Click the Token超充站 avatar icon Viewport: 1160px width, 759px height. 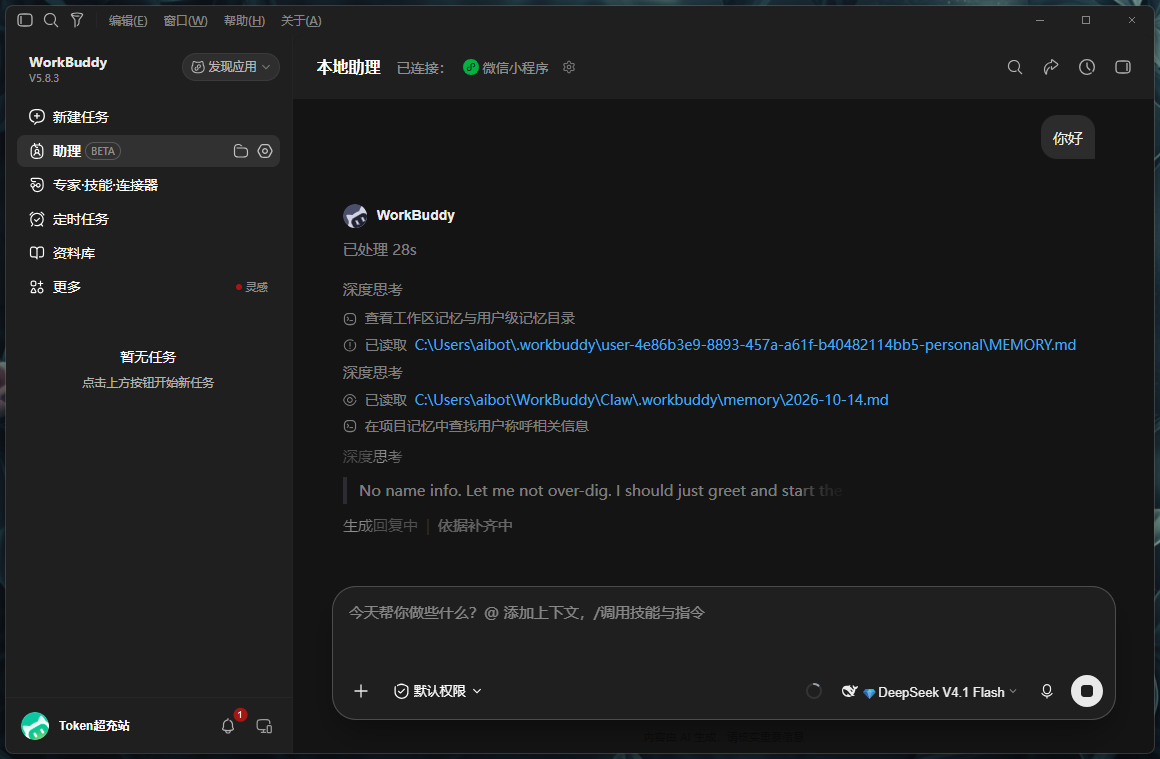[35, 726]
